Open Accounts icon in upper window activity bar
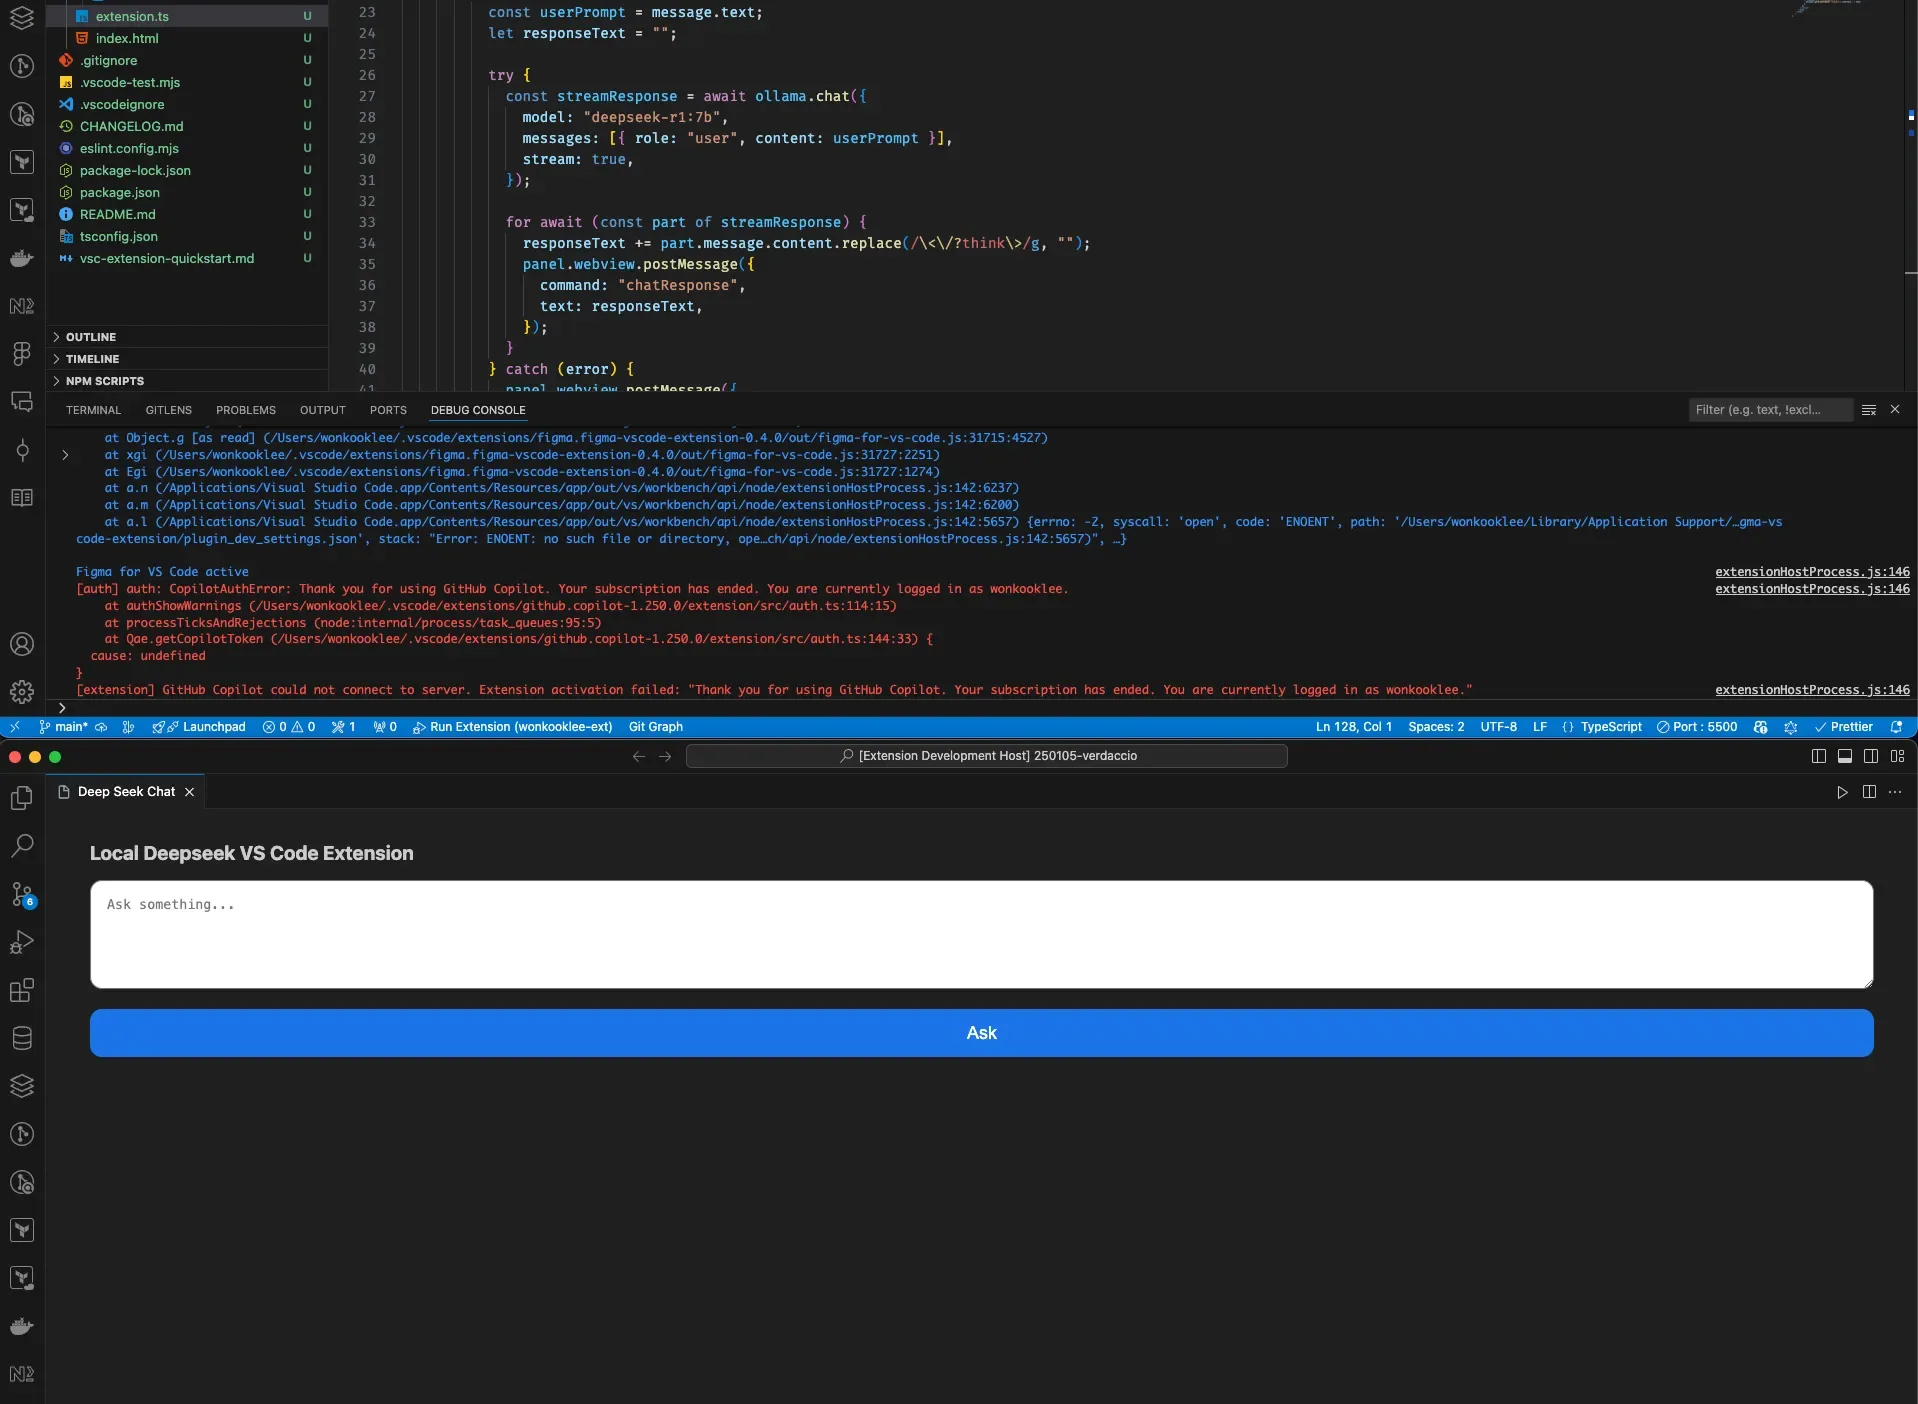The width and height of the screenshot is (1918, 1404). coord(22,644)
